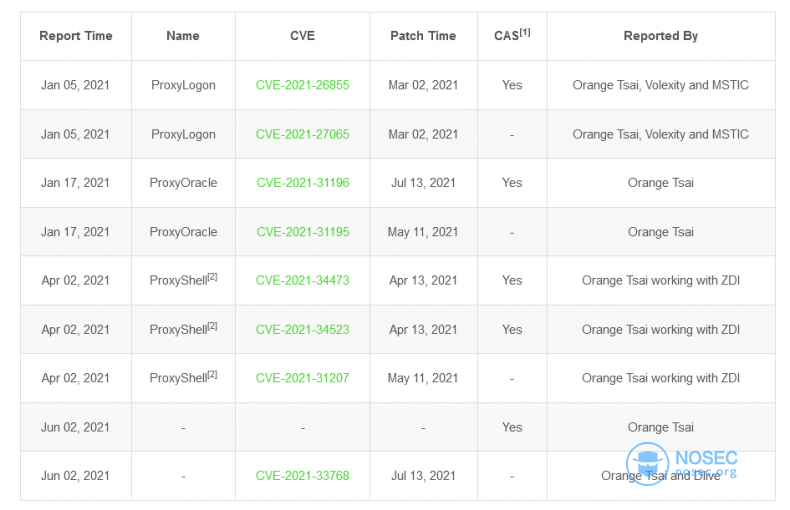Screen dimensions: 790x510
Task: Click the CVE-2021-34473 link
Action: pyautogui.click(x=302, y=281)
